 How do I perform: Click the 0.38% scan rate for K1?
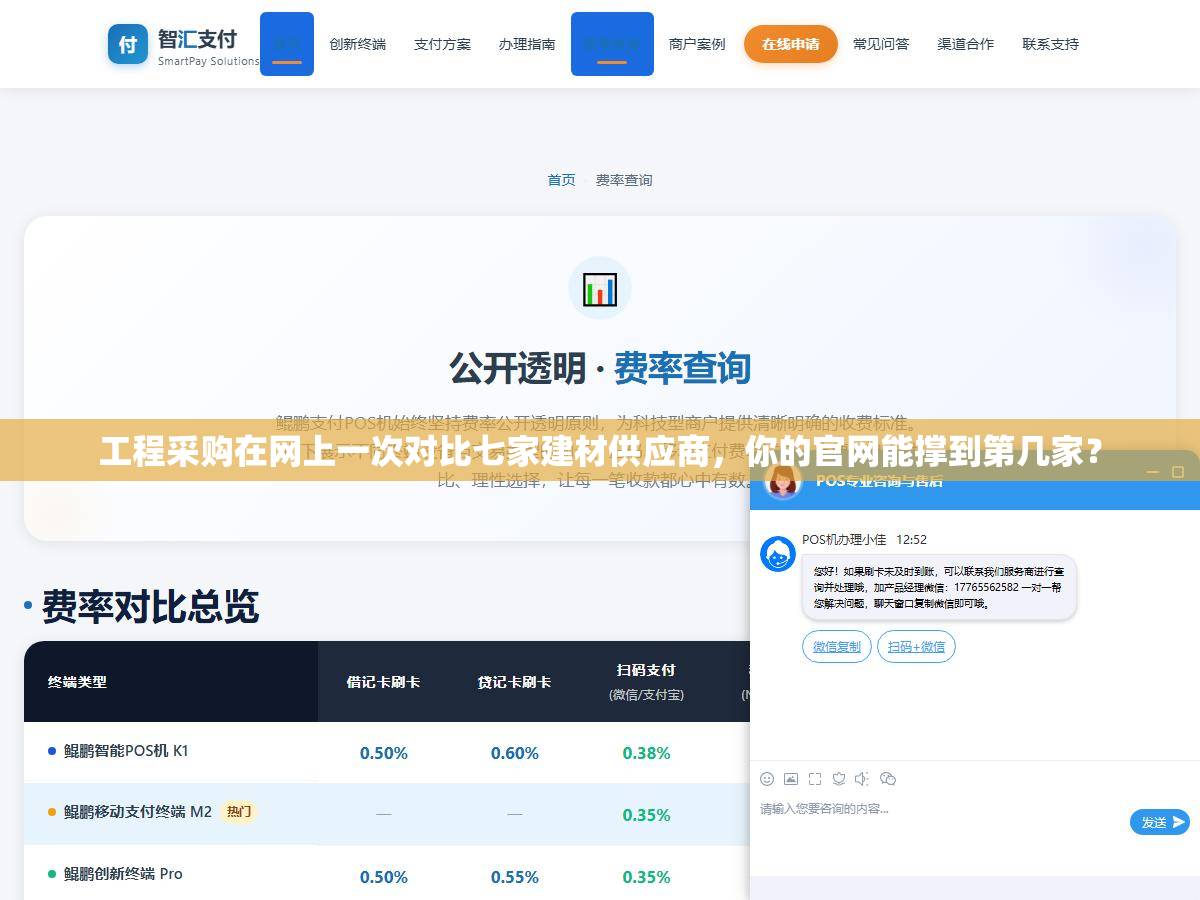coord(646,753)
